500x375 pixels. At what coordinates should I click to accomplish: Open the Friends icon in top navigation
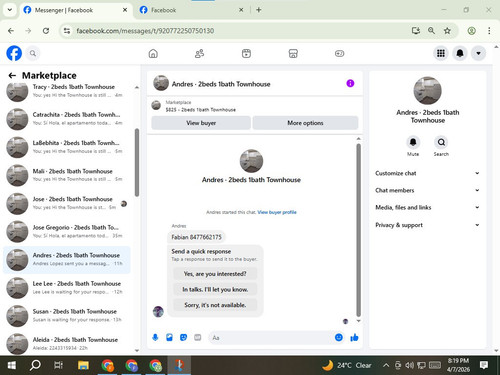pyautogui.click(x=199, y=53)
